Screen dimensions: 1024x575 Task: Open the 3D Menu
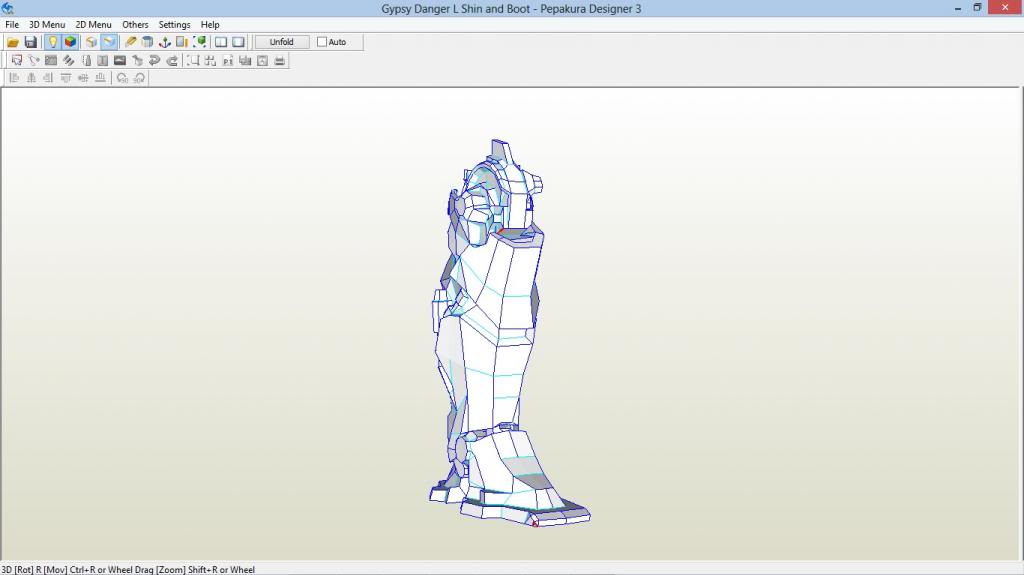pyautogui.click(x=47, y=25)
